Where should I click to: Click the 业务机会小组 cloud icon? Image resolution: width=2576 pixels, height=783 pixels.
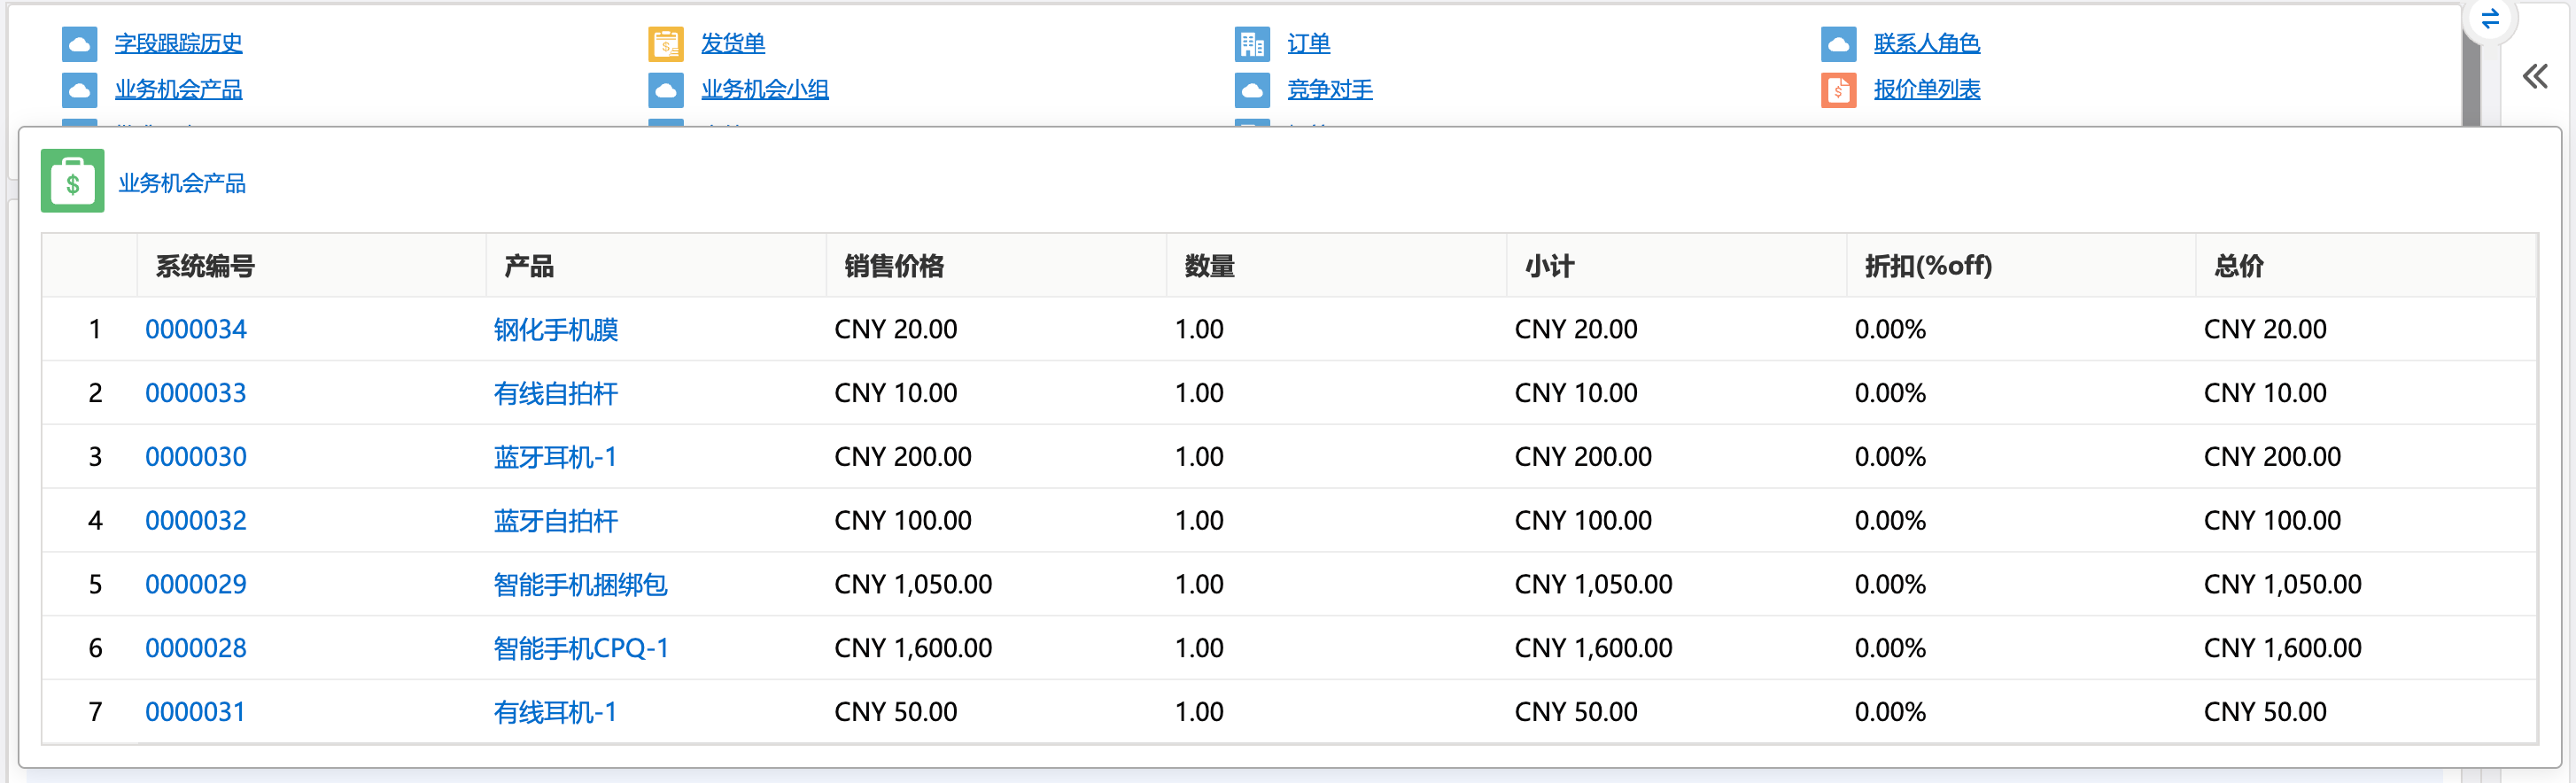click(x=665, y=90)
